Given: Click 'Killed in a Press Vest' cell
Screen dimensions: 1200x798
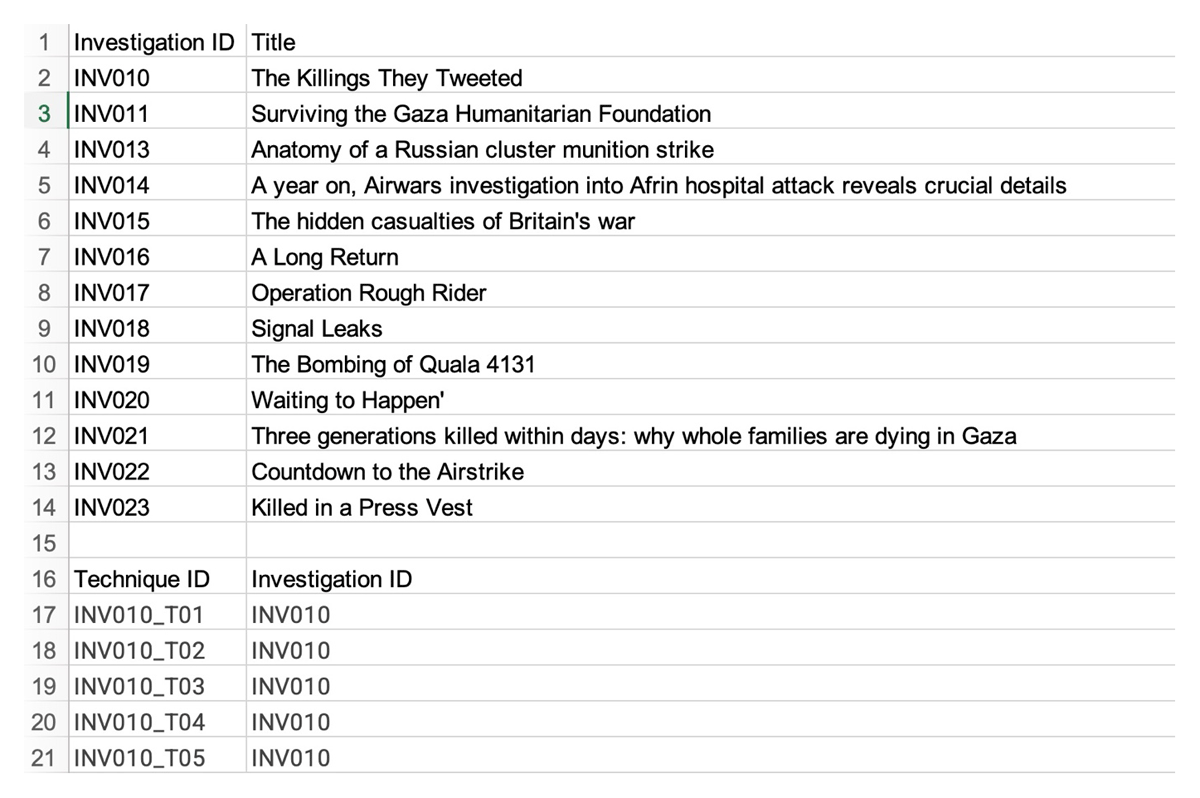Looking at the screenshot, I should coord(711,508).
